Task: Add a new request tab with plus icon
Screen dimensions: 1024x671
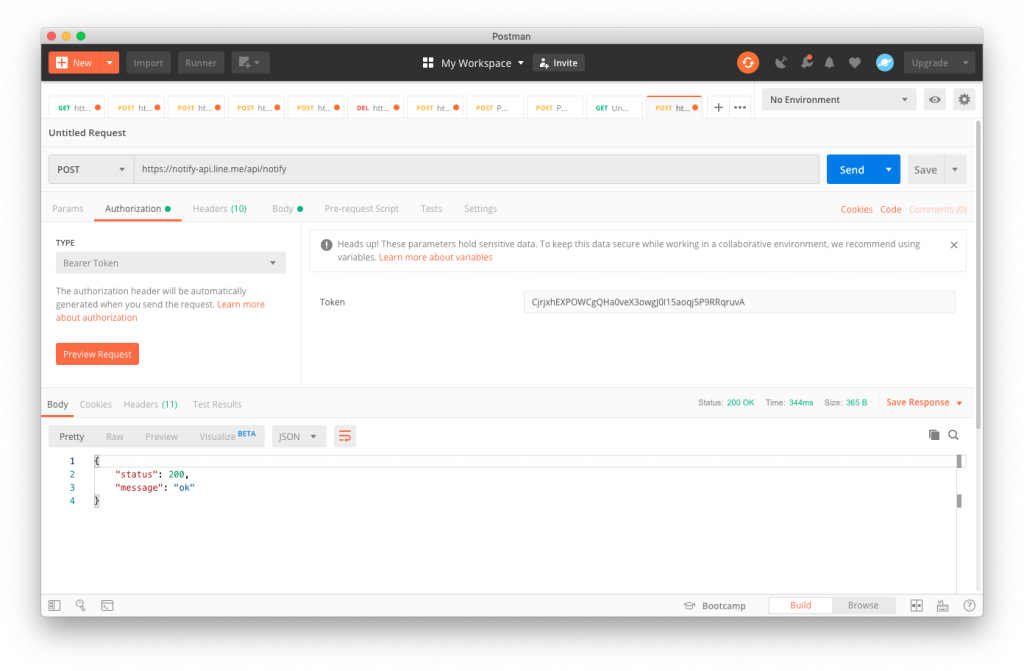Action: tap(718, 108)
